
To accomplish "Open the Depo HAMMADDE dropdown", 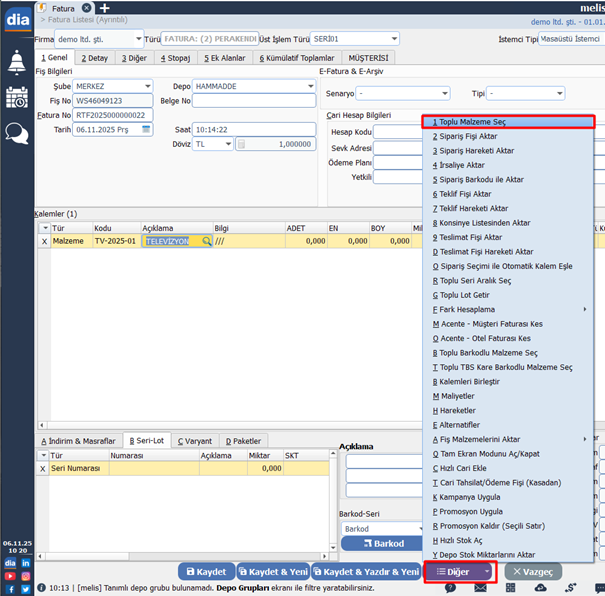I will pos(309,86).
